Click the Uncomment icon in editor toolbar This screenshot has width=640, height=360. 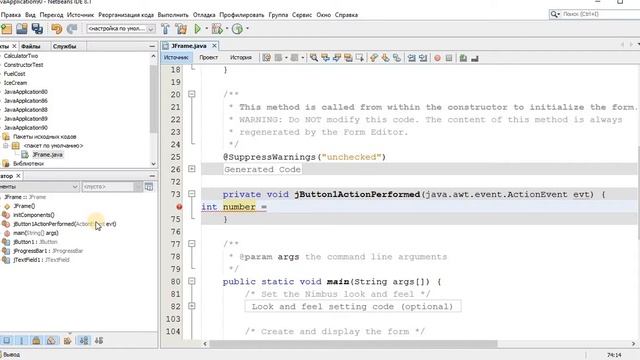[x=474, y=58]
